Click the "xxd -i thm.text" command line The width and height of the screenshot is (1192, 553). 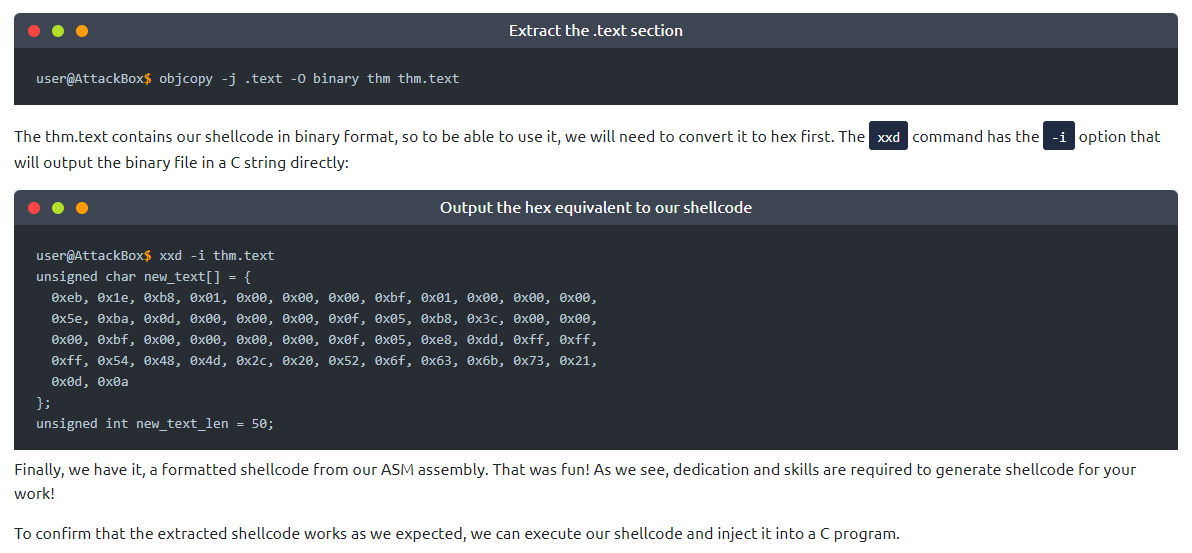coord(155,255)
